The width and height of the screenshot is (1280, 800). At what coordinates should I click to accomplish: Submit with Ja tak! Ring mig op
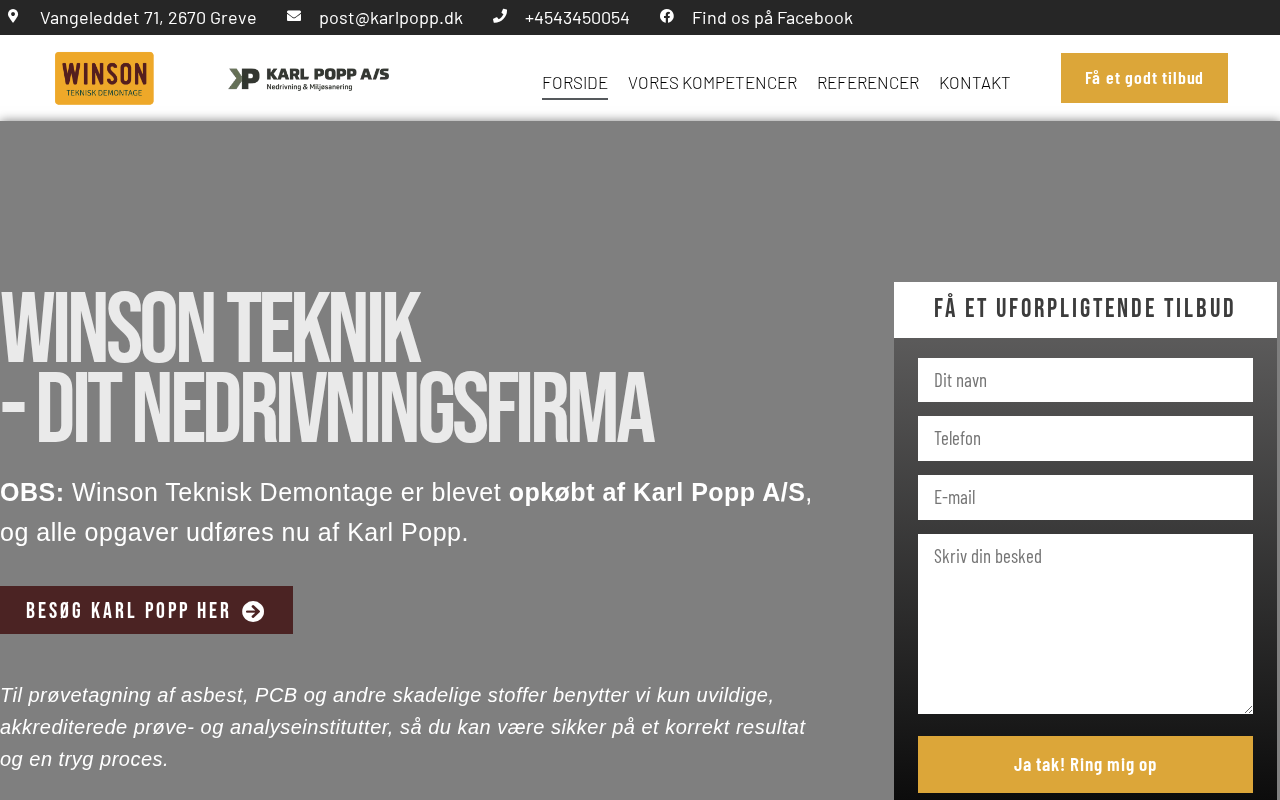(1085, 764)
